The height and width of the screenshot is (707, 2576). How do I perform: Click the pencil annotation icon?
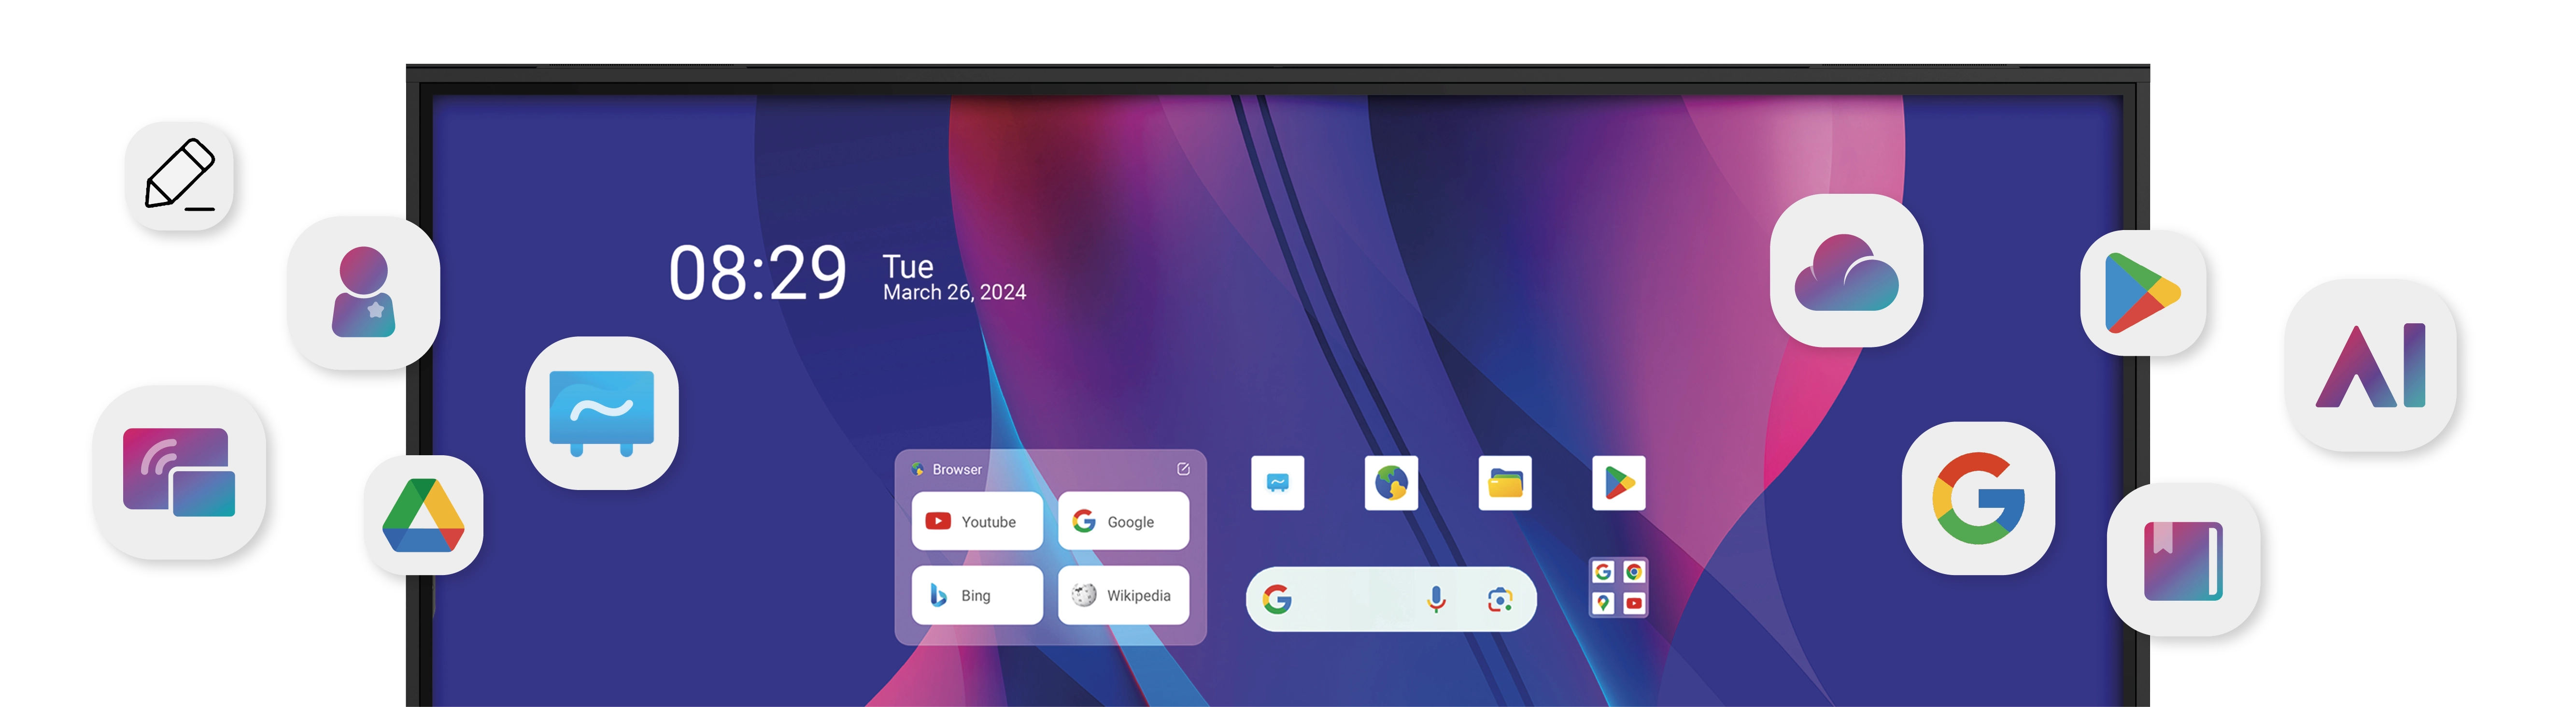[179, 176]
